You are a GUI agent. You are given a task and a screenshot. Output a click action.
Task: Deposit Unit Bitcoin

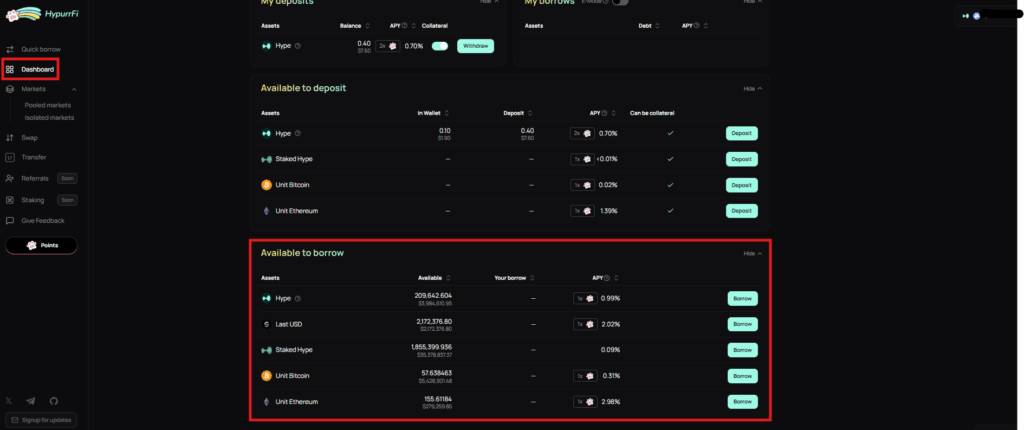coord(742,186)
